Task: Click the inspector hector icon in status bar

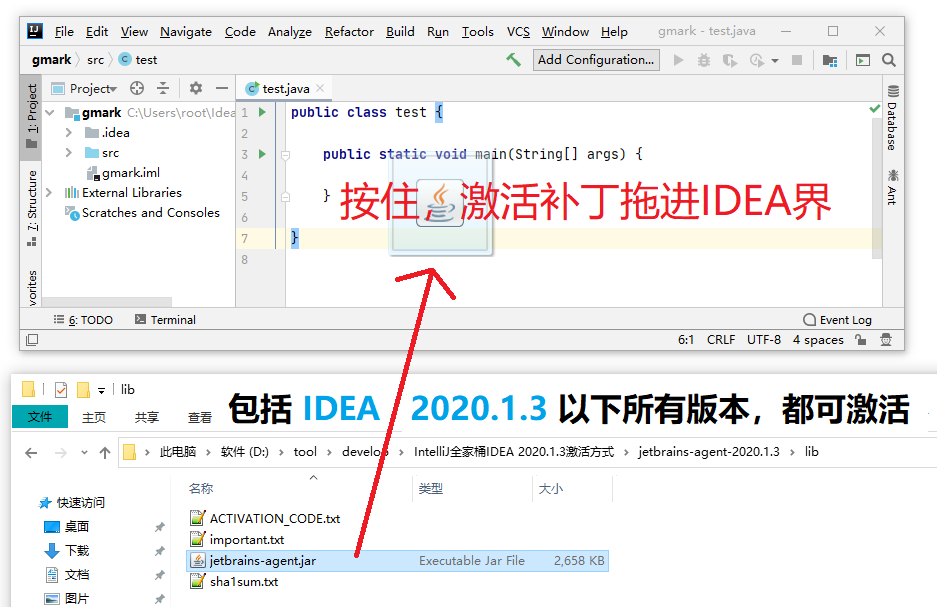Action: (x=886, y=340)
